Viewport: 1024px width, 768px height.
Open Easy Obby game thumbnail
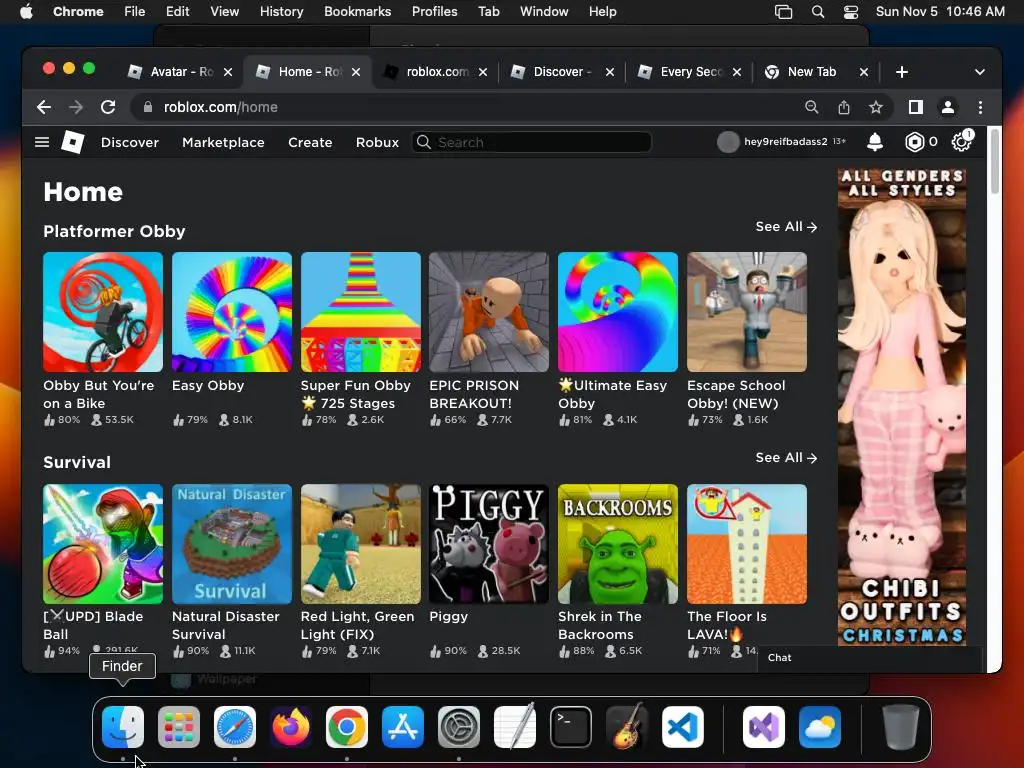click(232, 312)
